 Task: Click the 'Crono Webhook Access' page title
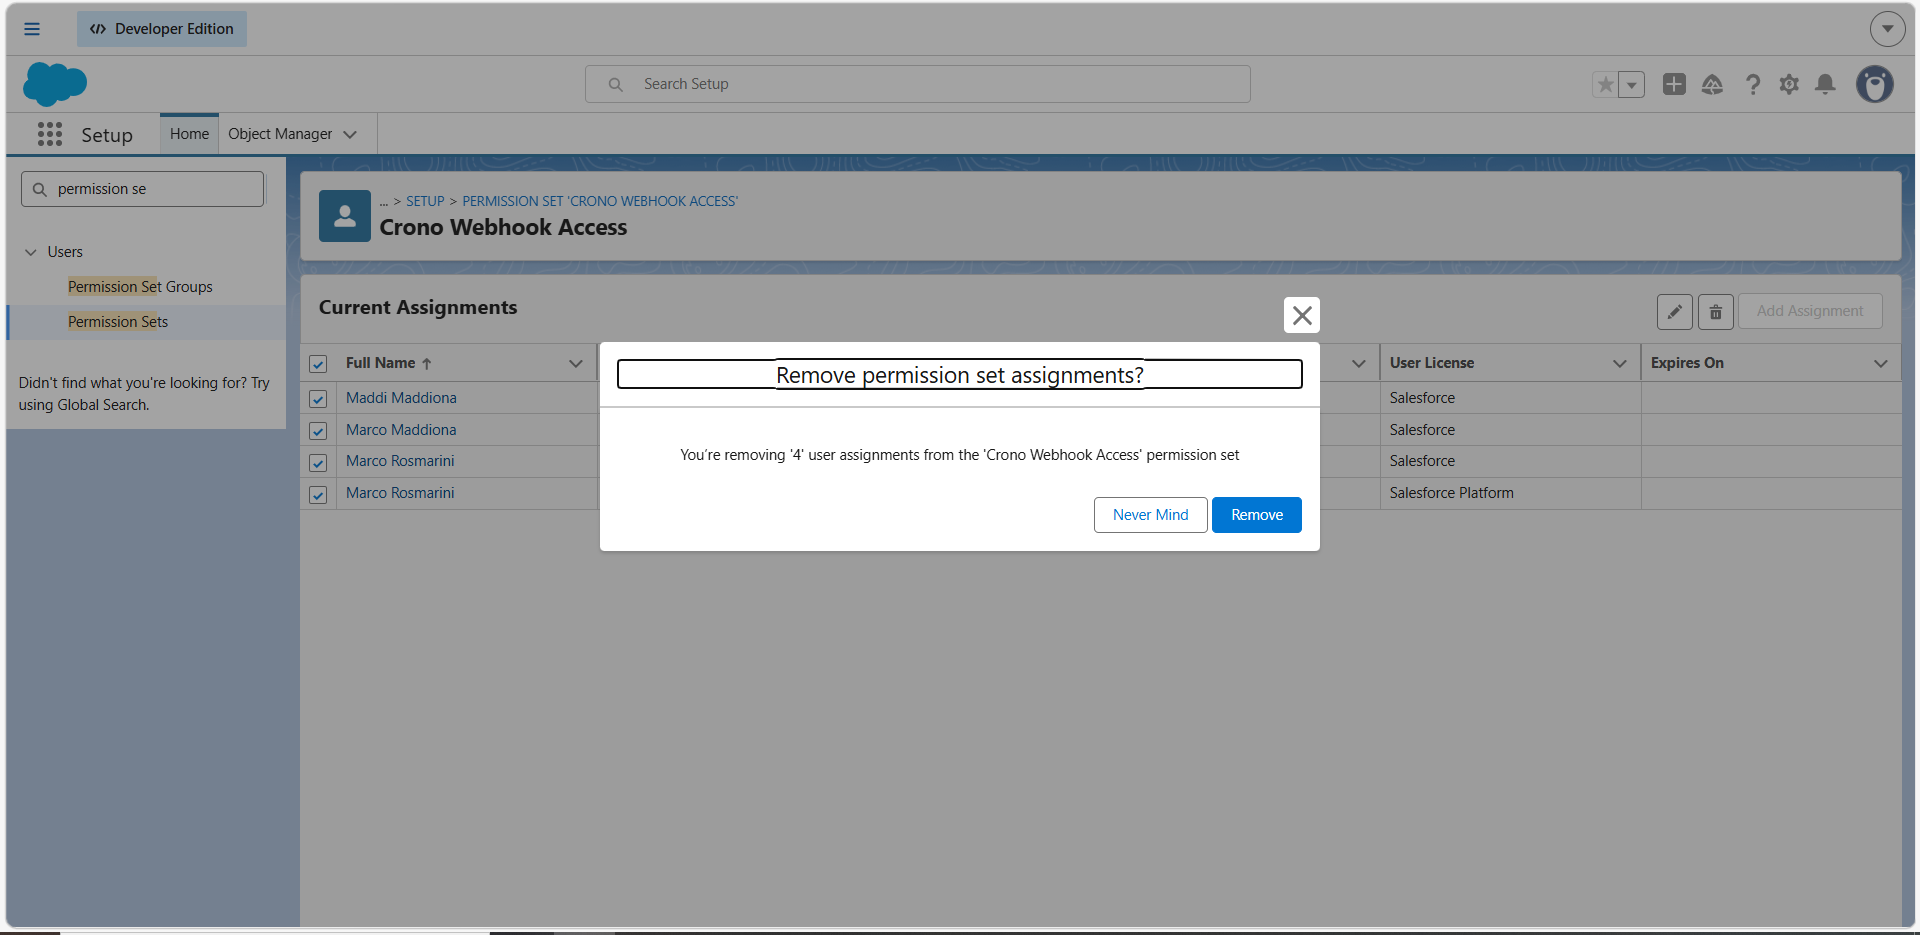(503, 228)
